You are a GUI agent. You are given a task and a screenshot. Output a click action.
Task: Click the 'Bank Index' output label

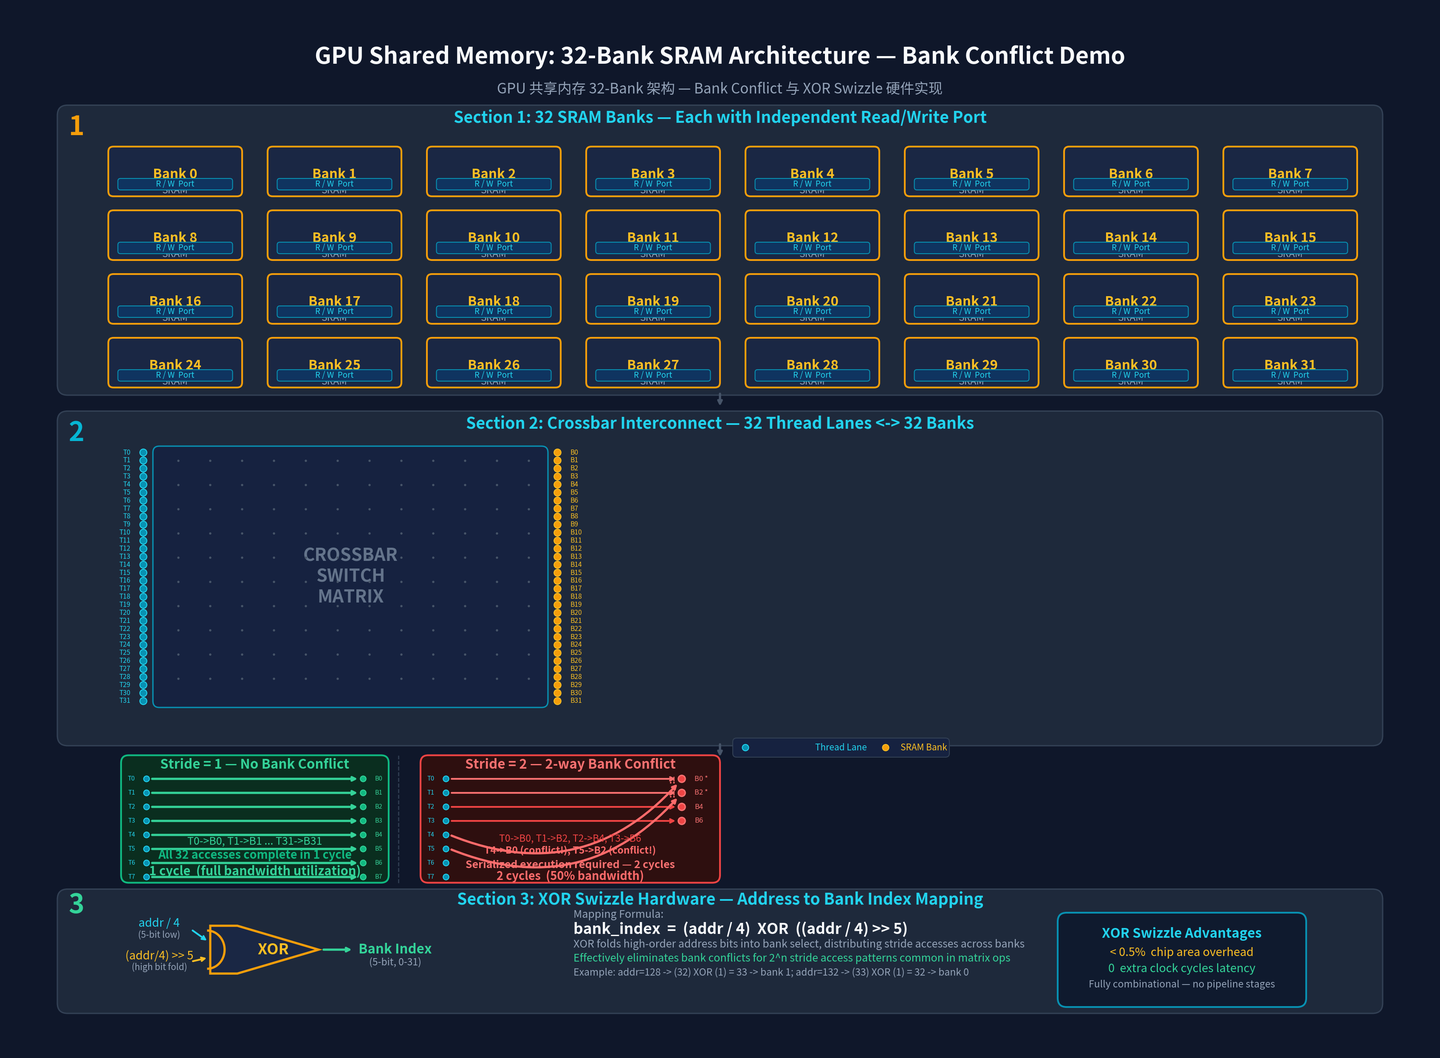395,949
